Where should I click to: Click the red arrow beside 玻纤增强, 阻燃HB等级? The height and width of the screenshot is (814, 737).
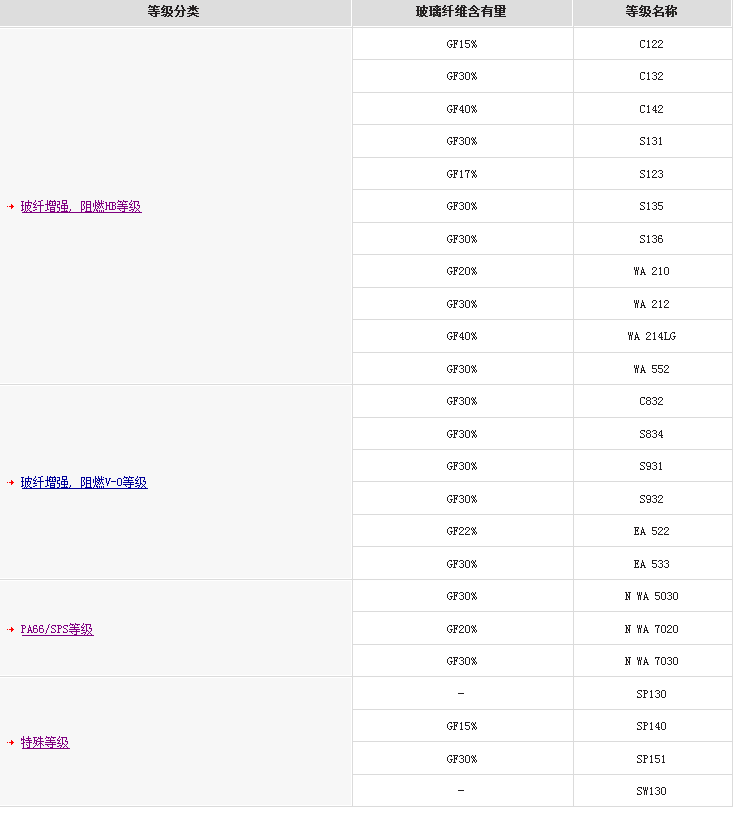[10, 207]
